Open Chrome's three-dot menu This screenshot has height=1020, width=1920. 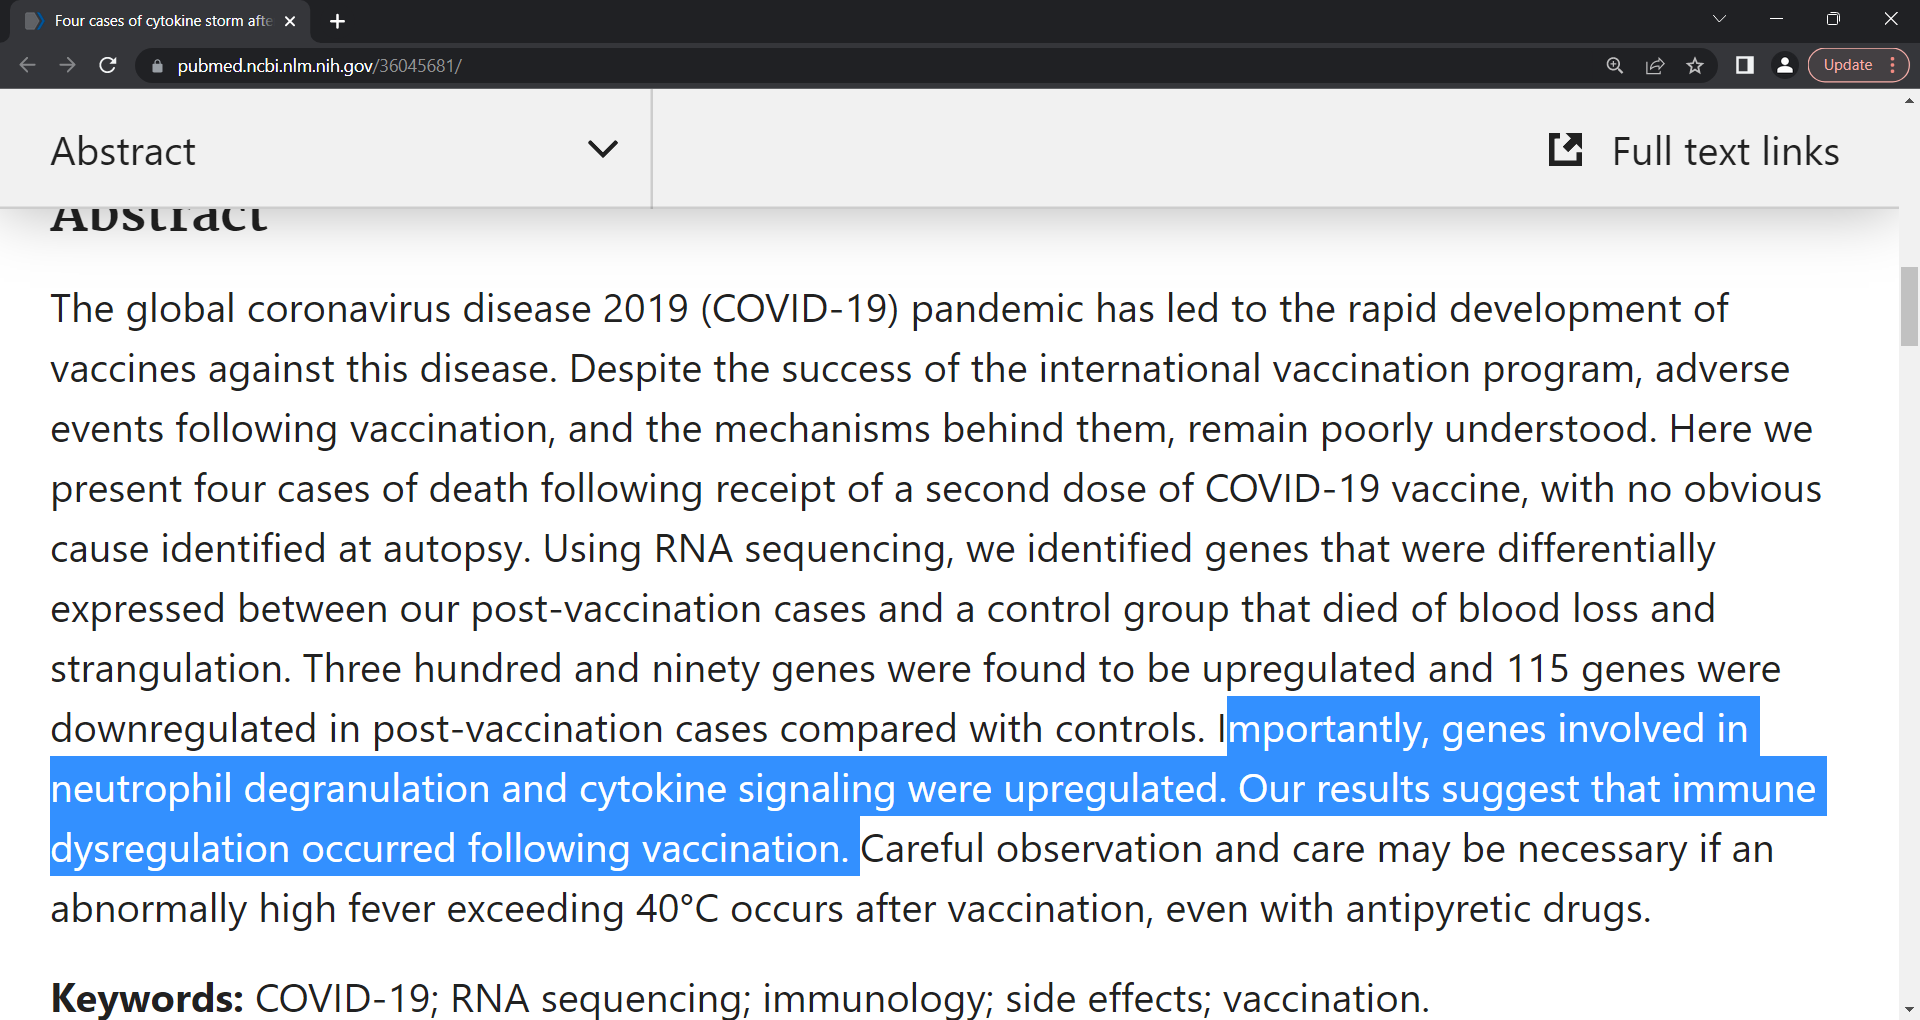tap(1893, 65)
